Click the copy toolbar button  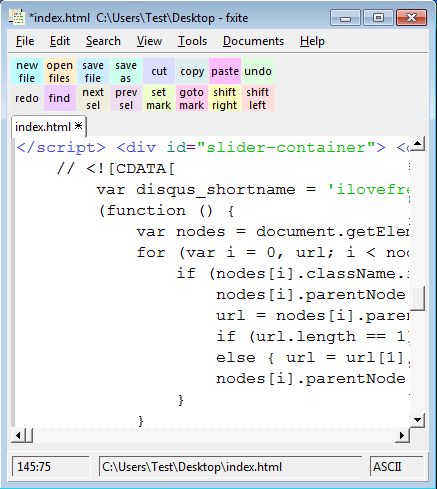[x=192, y=71]
